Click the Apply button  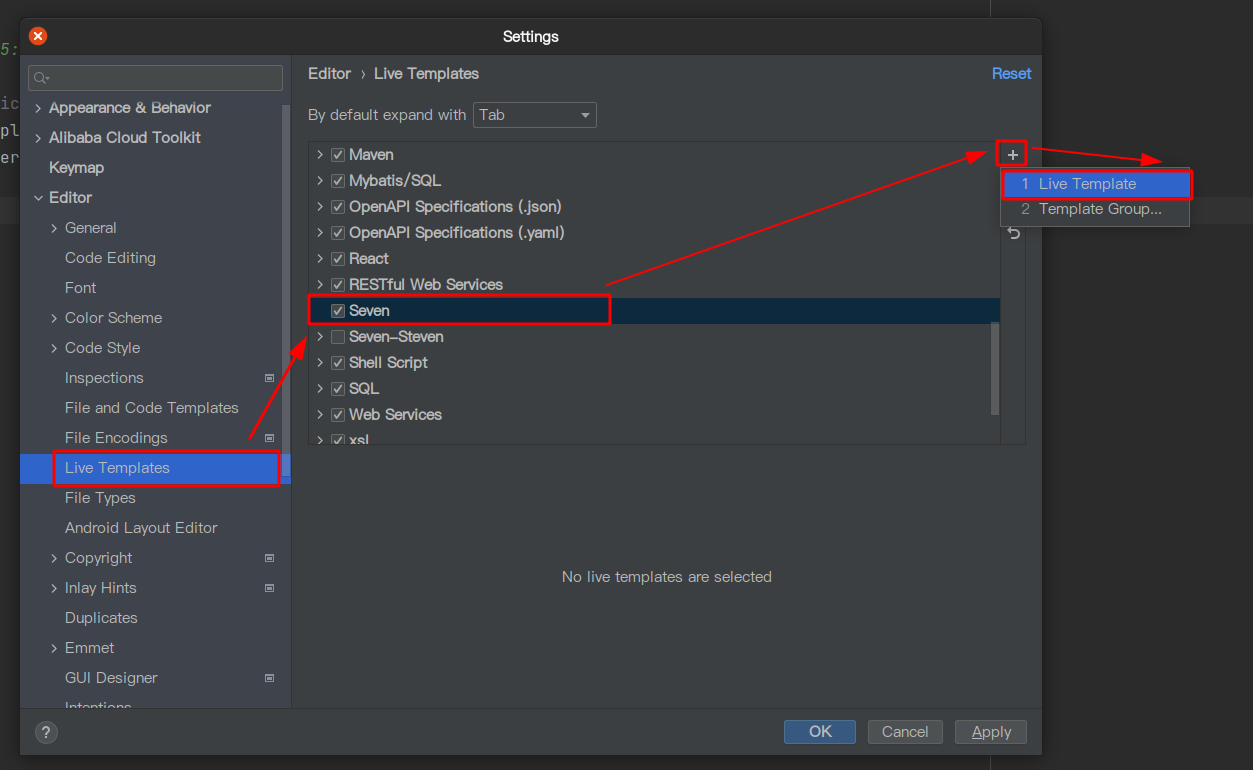(991, 732)
